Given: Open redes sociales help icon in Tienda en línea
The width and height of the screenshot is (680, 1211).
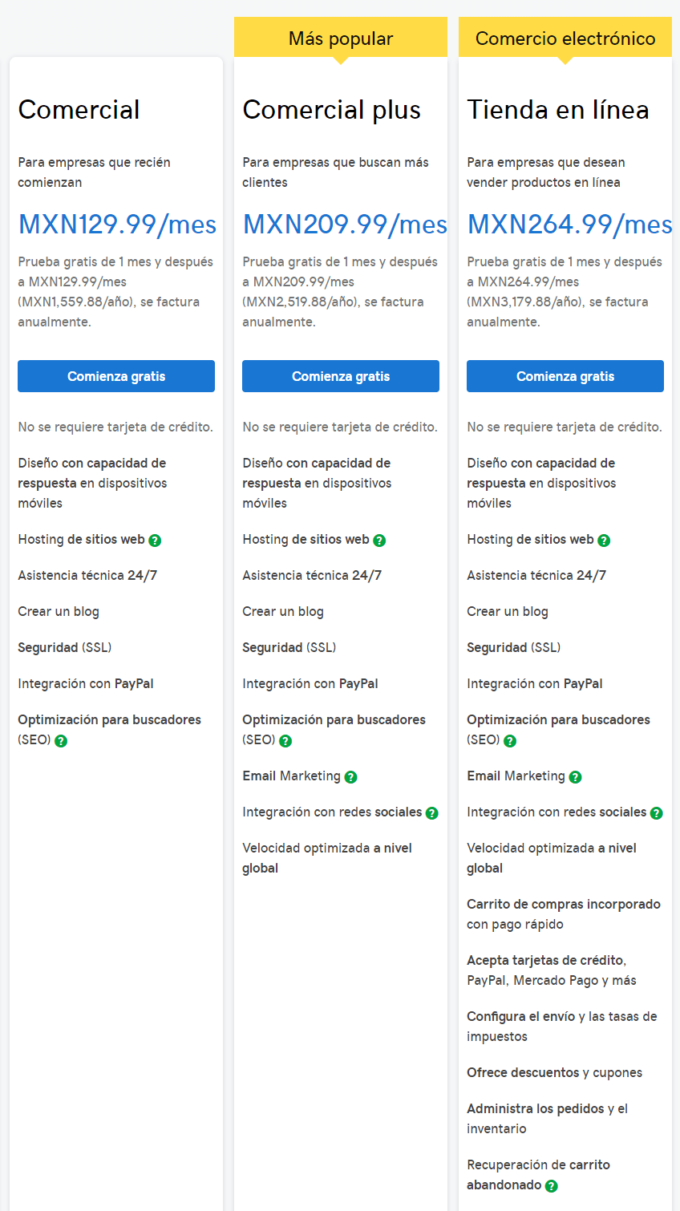Looking at the screenshot, I should point(657,813).
